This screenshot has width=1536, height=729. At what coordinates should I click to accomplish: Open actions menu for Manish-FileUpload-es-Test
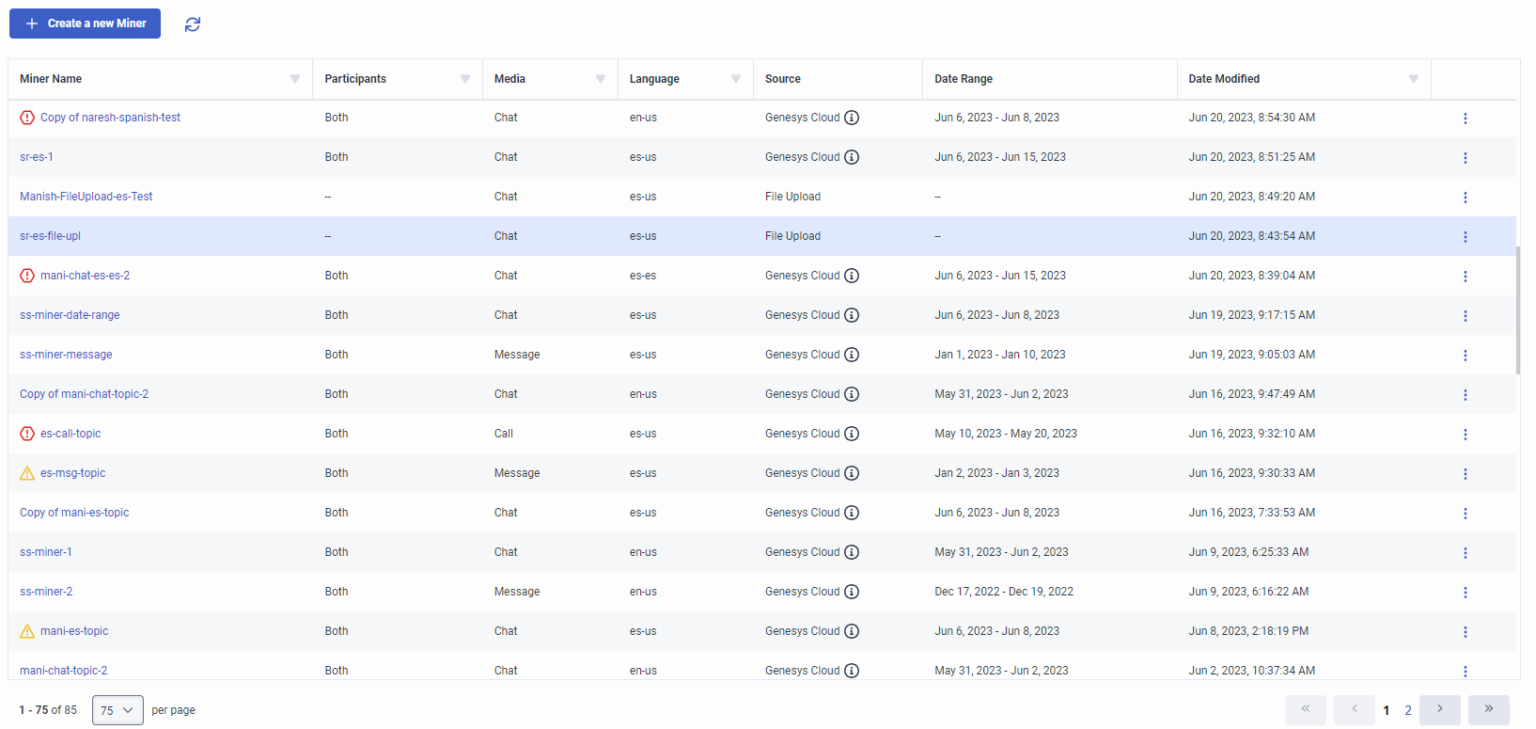click(1465, 197)
